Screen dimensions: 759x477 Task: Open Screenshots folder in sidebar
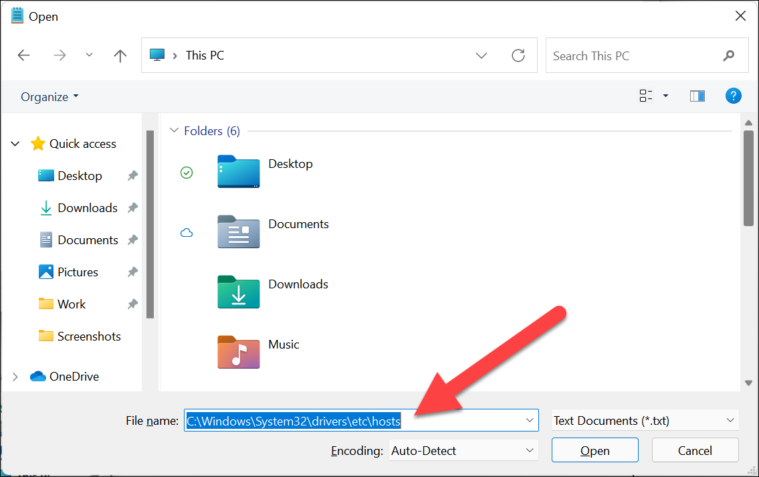click(x=89, y=336)
